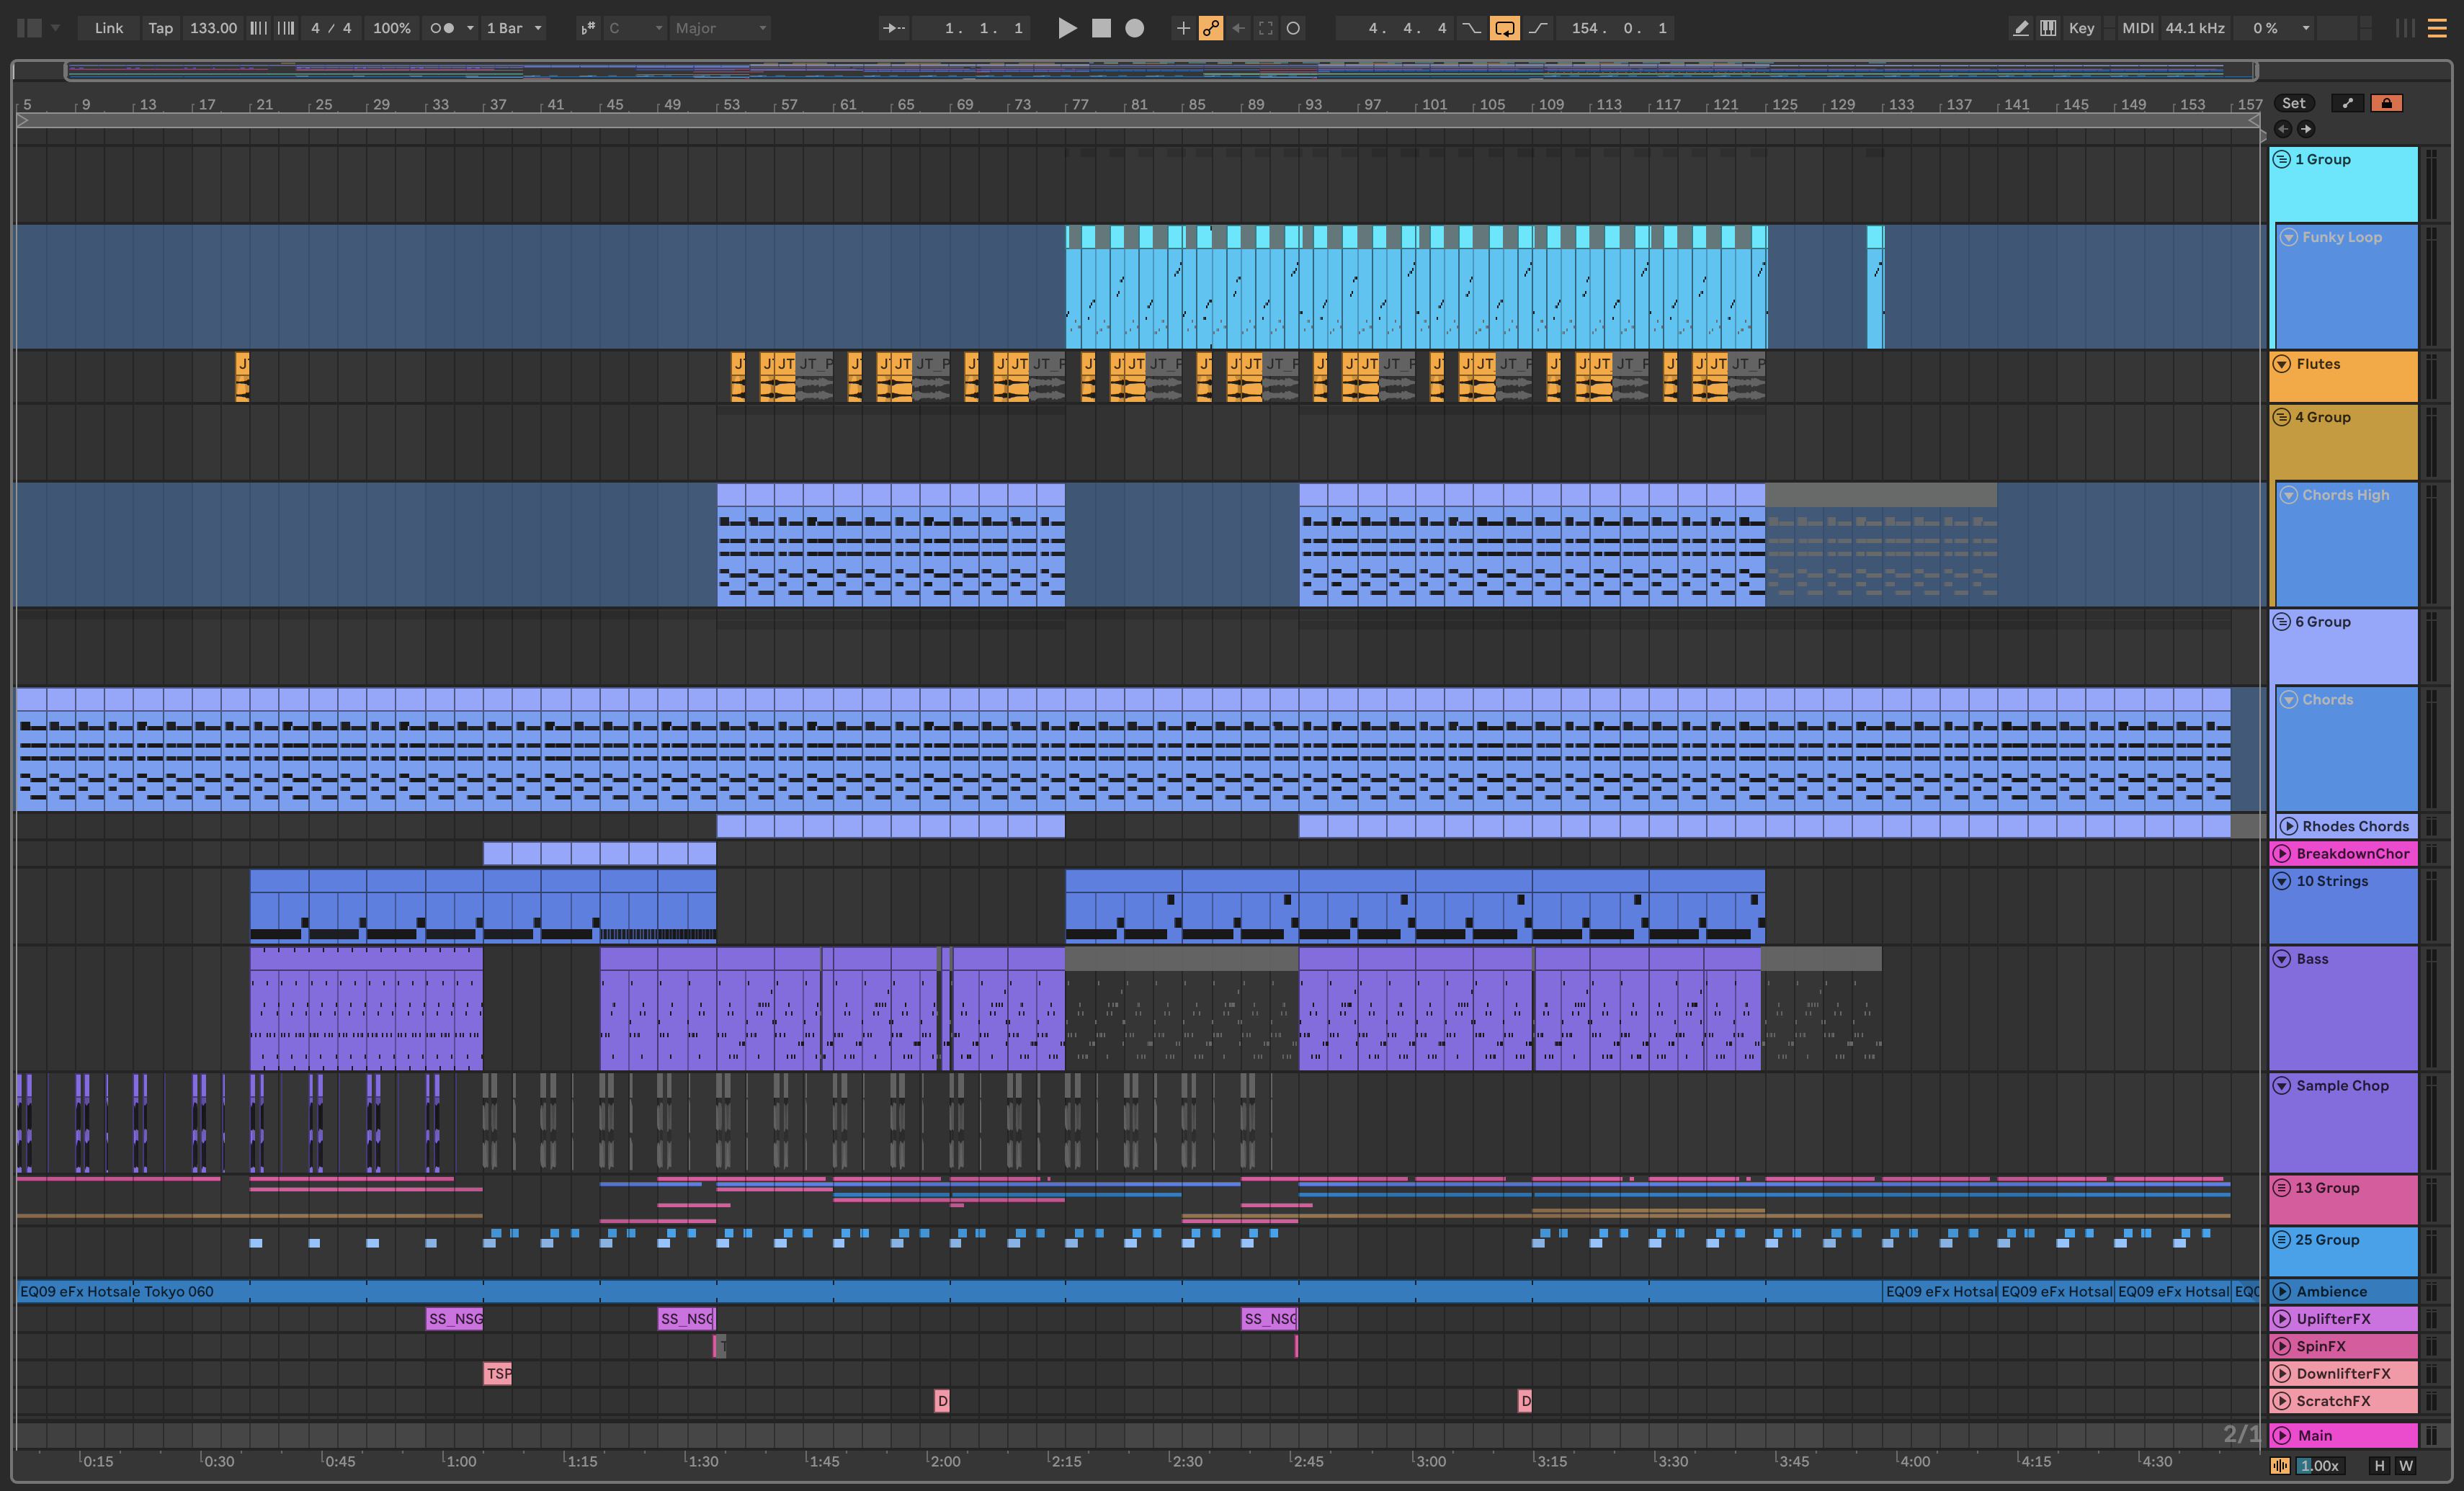Arm the Arrangement Record button
The width and height of the screenshot is (2464, 1491).
1134,28
